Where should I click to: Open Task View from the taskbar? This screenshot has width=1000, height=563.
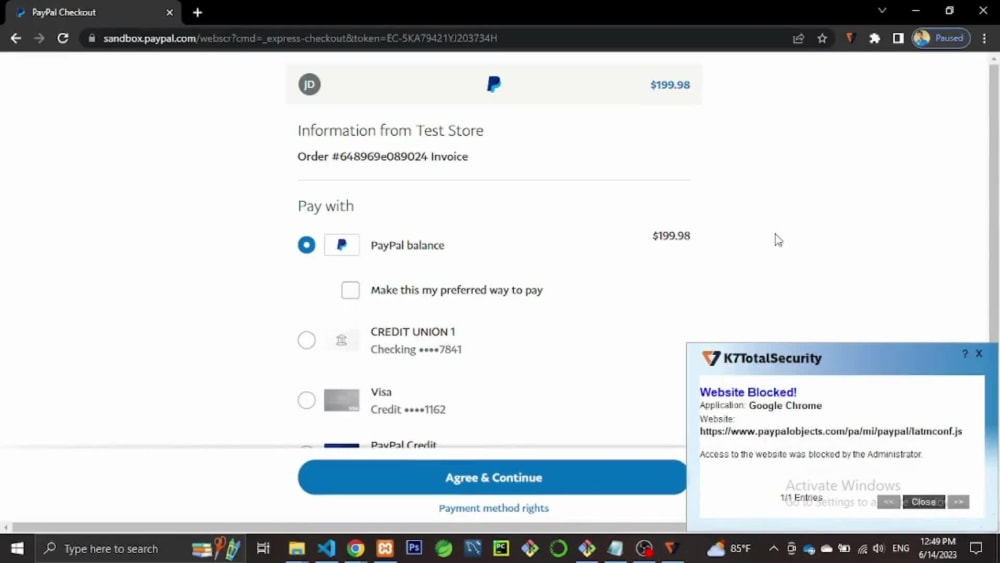263,548
